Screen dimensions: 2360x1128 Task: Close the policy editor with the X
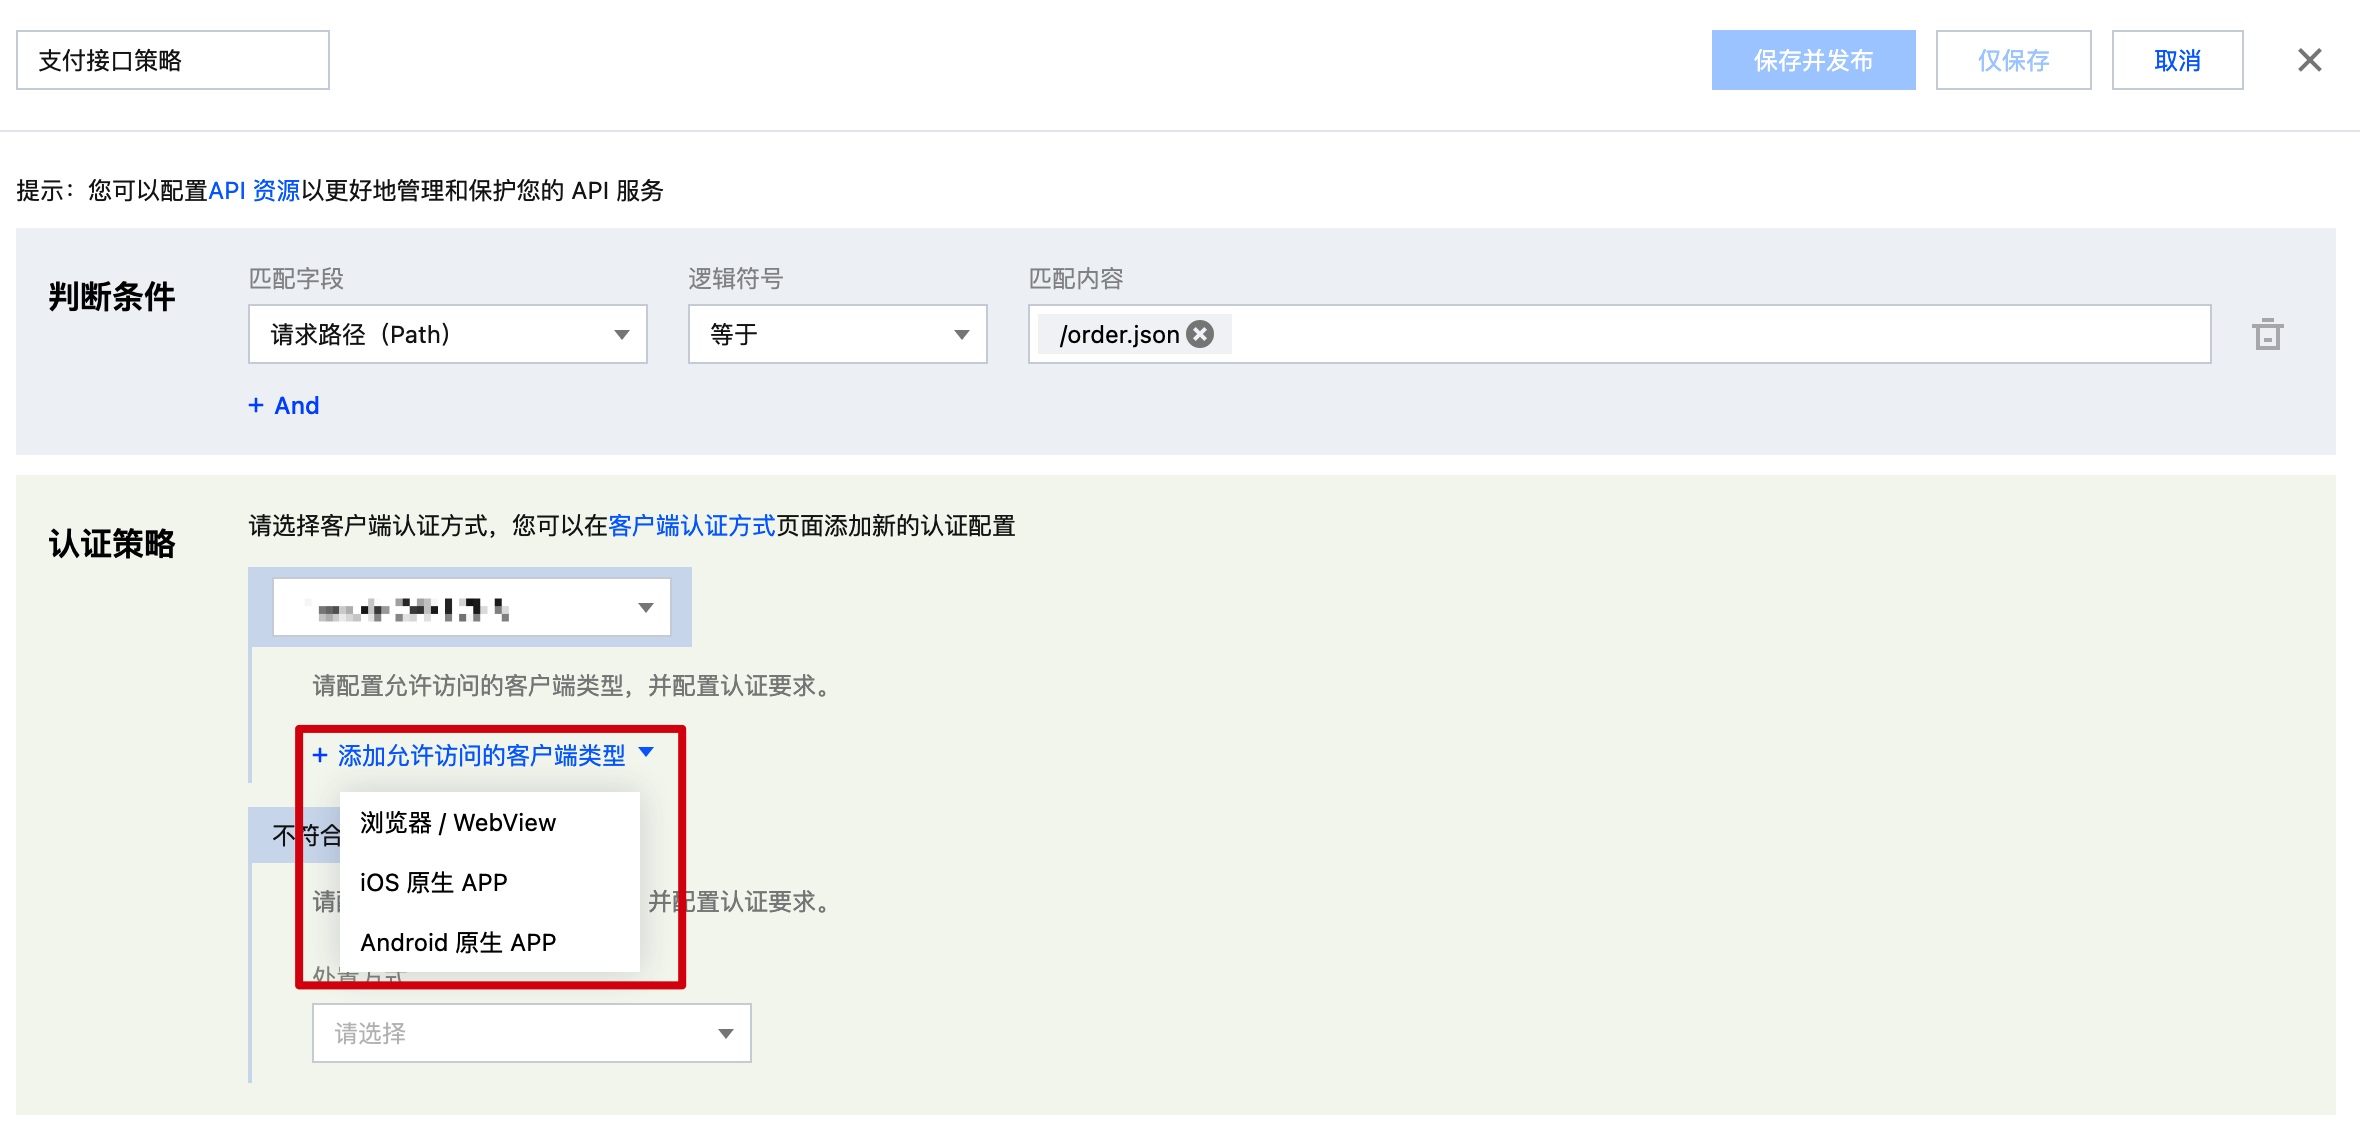pyautogui.click(x=2310, y=60)
